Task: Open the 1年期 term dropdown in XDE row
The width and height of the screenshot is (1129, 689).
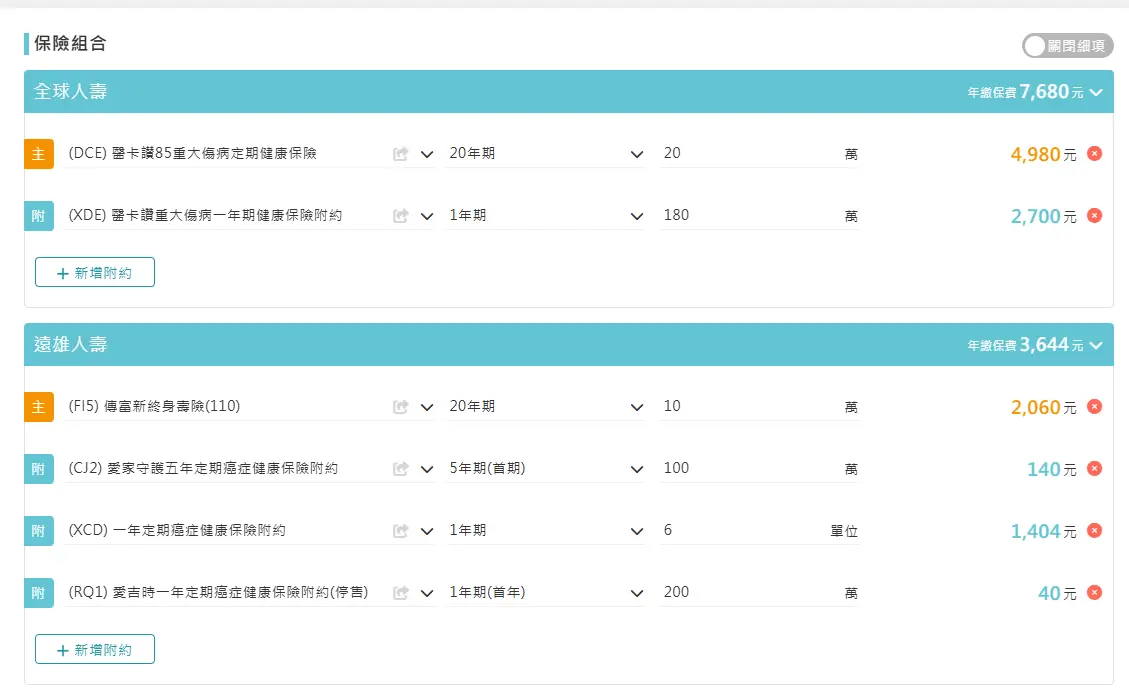Action: [545, 215]
